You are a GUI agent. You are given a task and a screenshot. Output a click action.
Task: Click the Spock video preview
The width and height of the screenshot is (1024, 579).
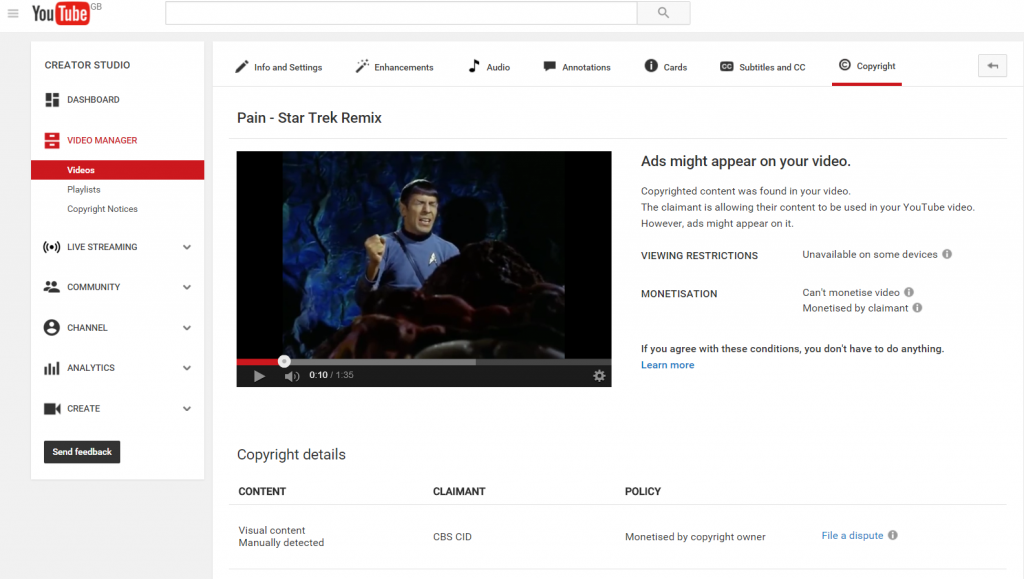(424, 255)
